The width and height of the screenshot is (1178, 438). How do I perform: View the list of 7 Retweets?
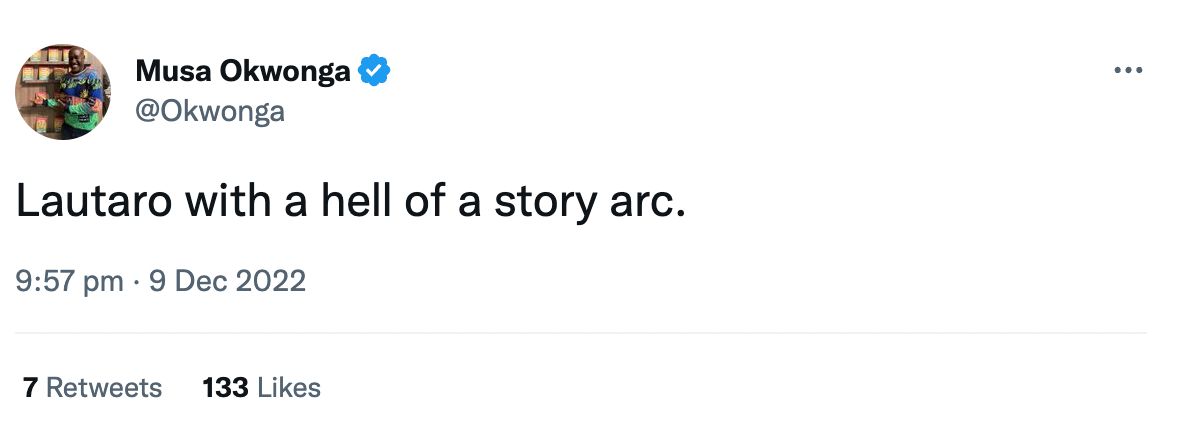coord(92,387)
